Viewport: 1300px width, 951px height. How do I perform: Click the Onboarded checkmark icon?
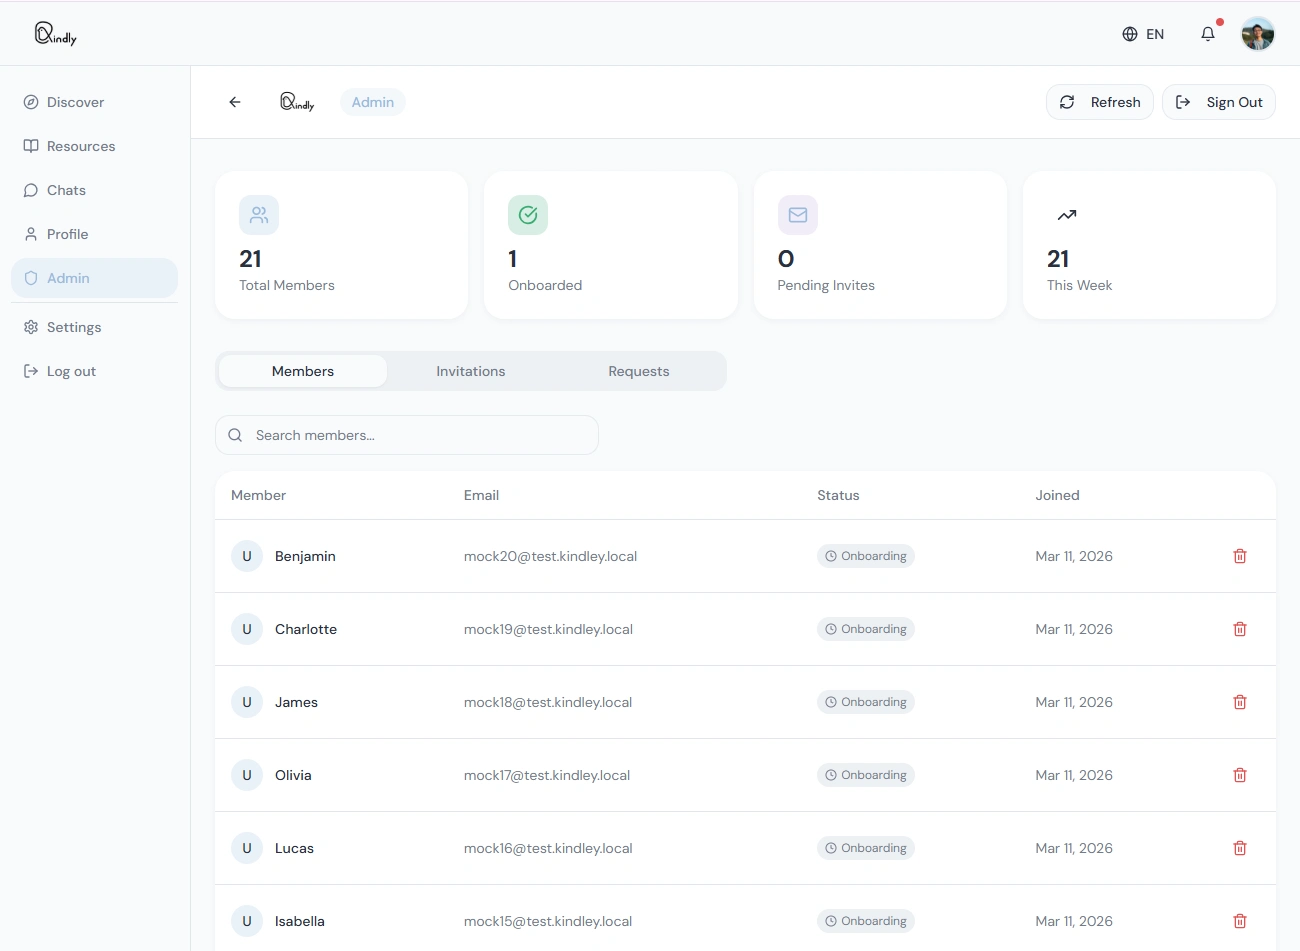[x=528, y=215]
